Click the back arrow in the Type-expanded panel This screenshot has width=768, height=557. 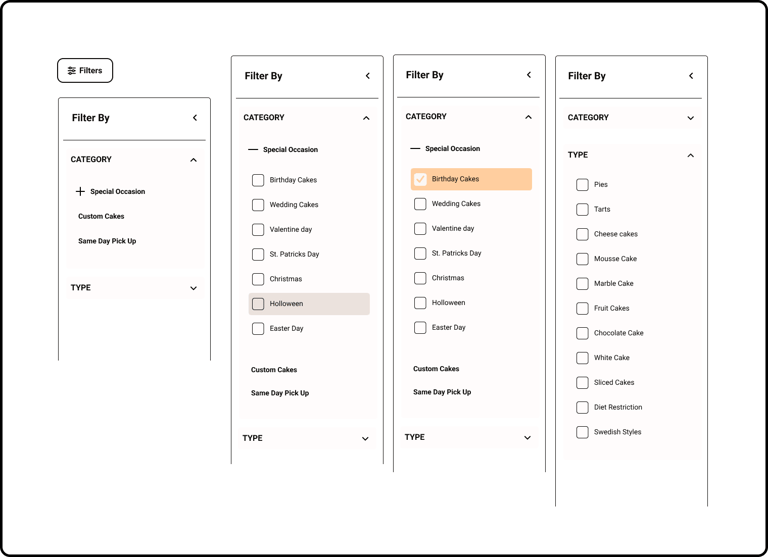pyautogui.click(x=691, y=76)
